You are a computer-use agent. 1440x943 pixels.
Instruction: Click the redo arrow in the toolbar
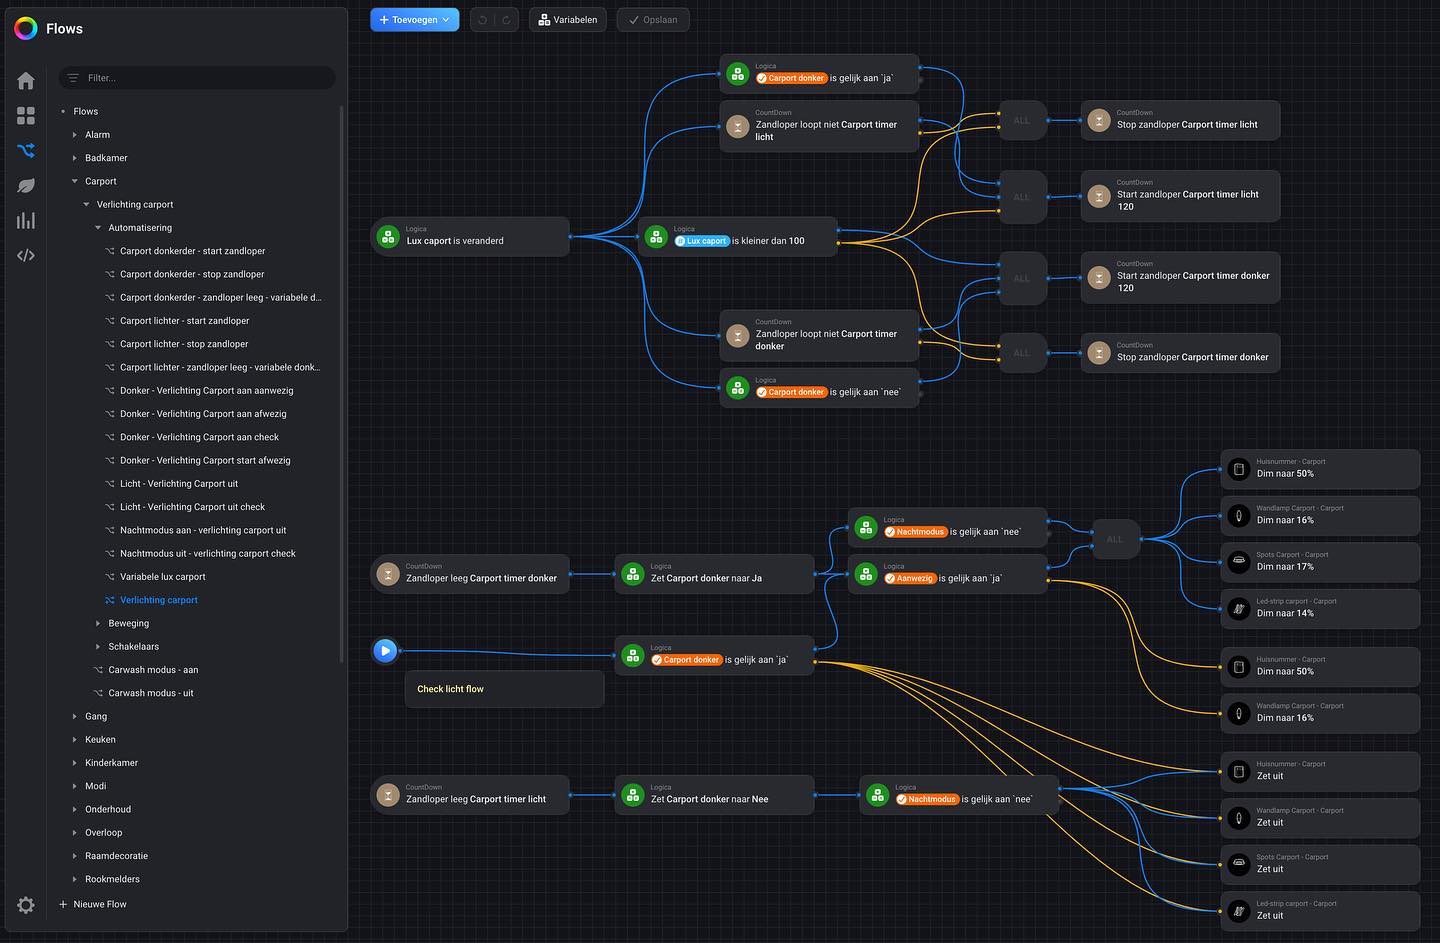(x=506, y=20)
